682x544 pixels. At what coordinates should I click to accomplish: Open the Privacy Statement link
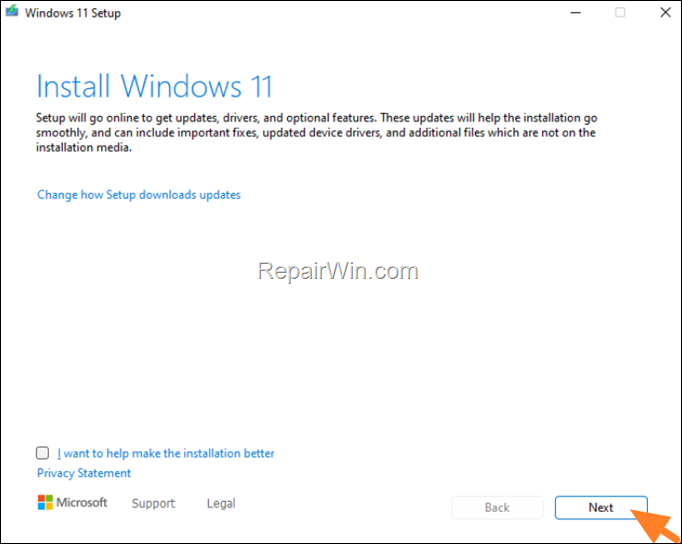[84, 473]
